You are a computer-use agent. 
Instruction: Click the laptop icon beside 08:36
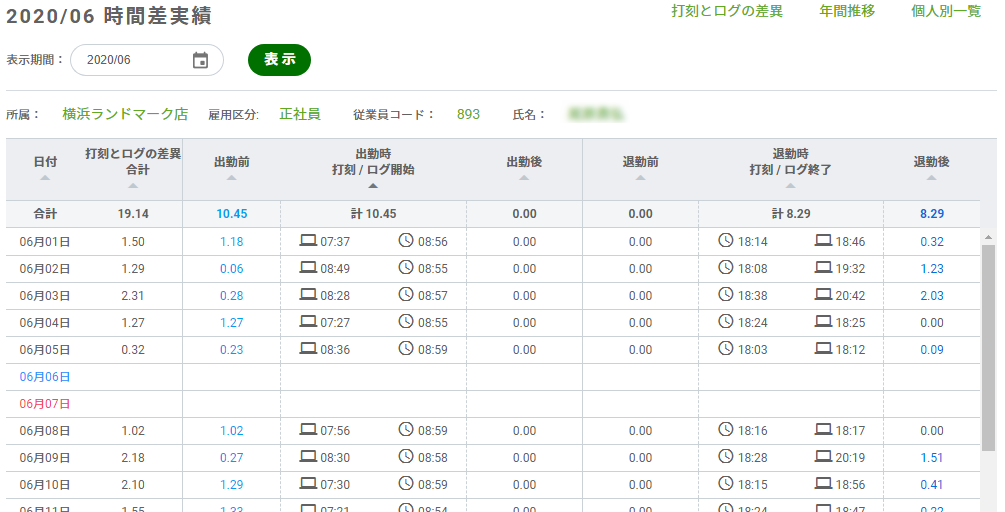click(x=308, y=349)
